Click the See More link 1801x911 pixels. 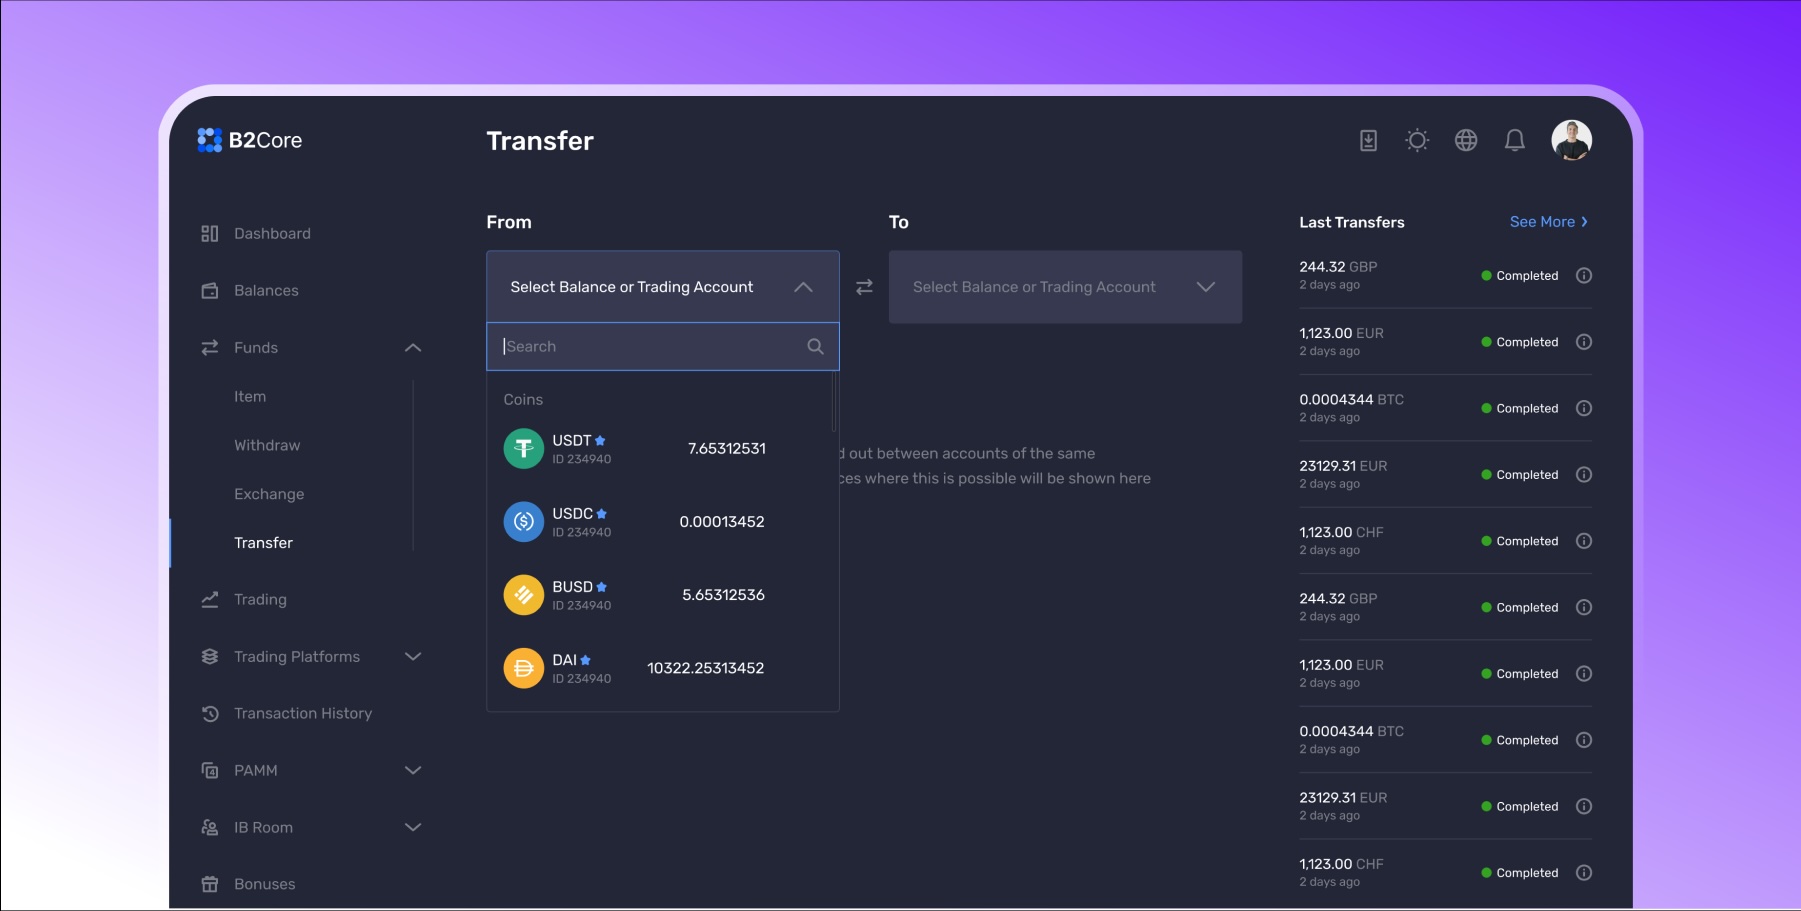click(x=1548, y=222)
